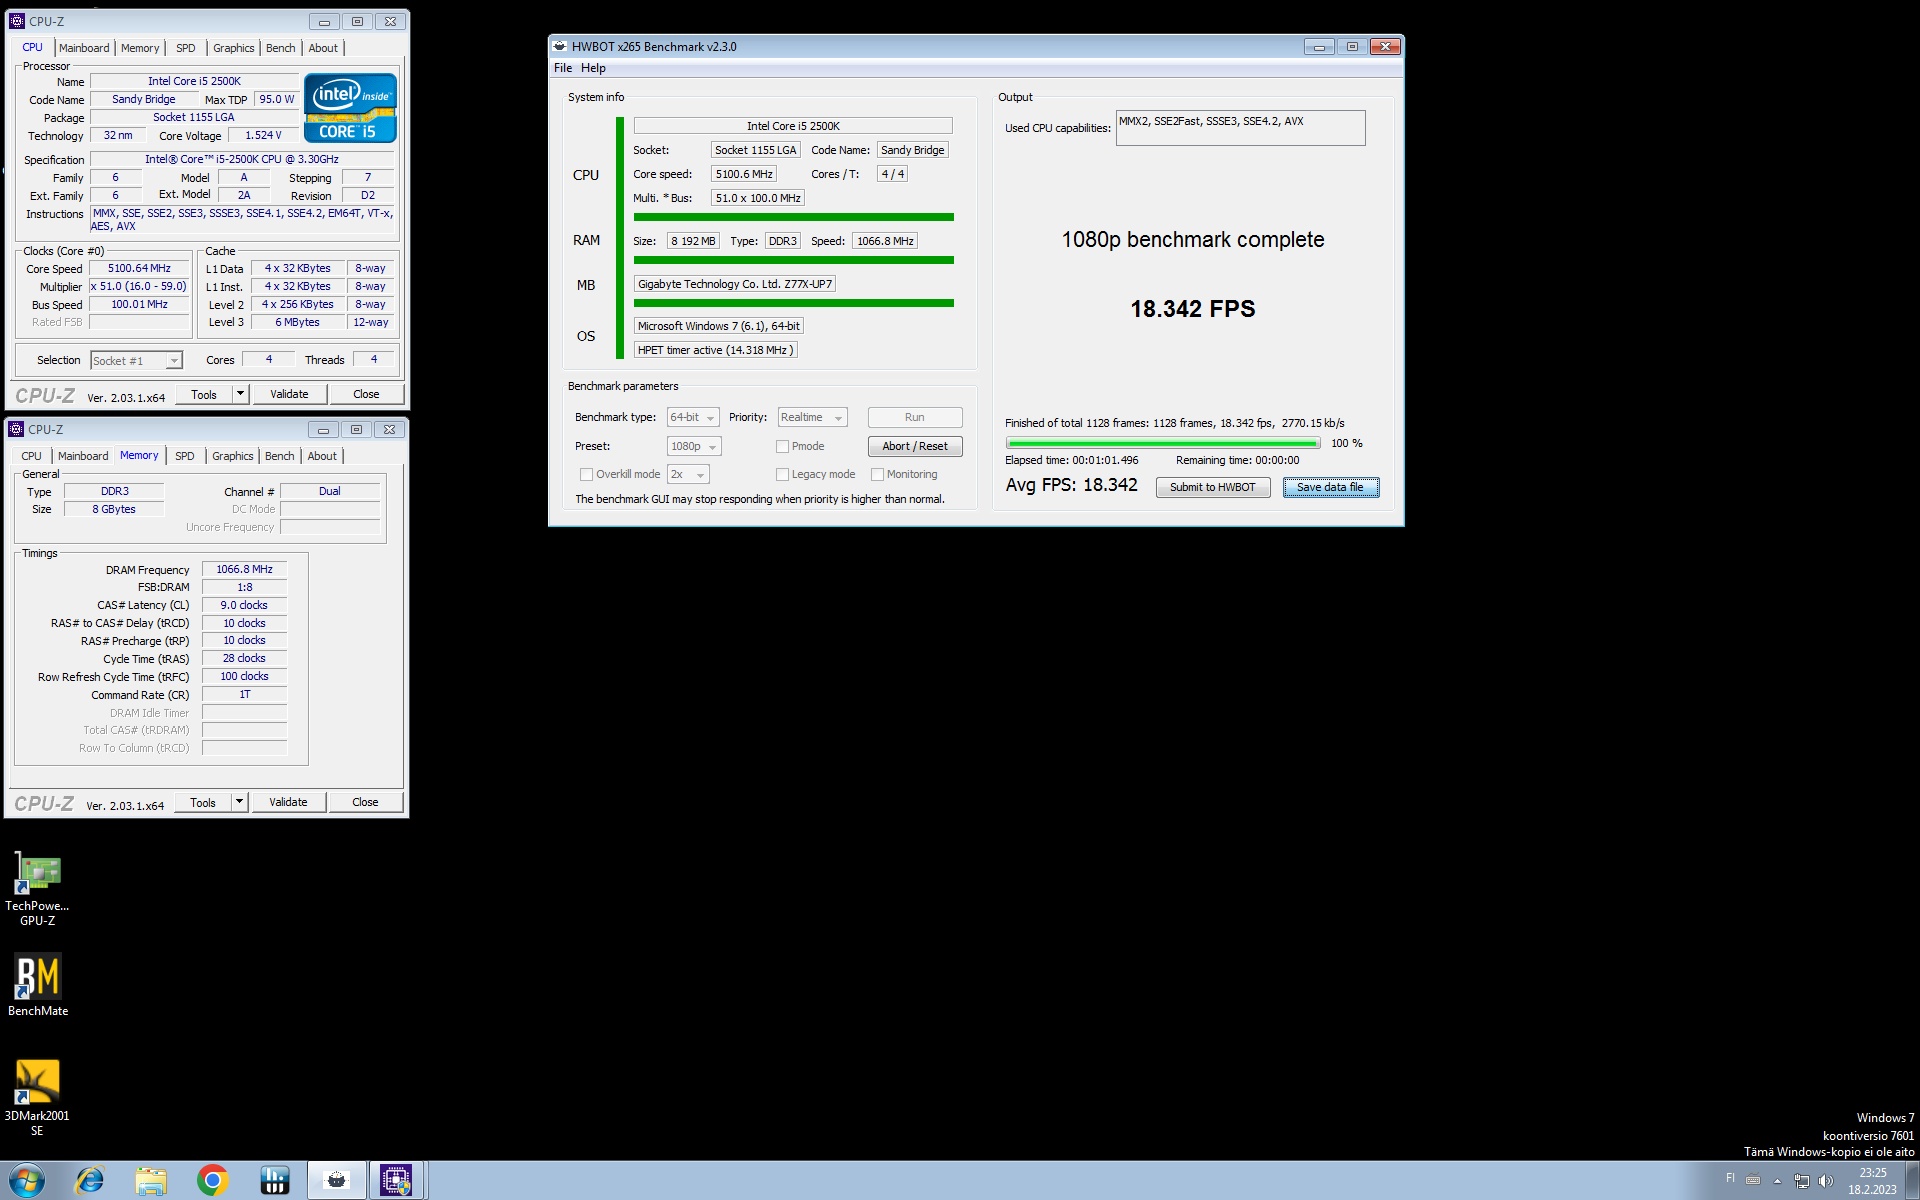Open Google Chrome from taskbar
The image size is (1920, 1200).
212,1181
